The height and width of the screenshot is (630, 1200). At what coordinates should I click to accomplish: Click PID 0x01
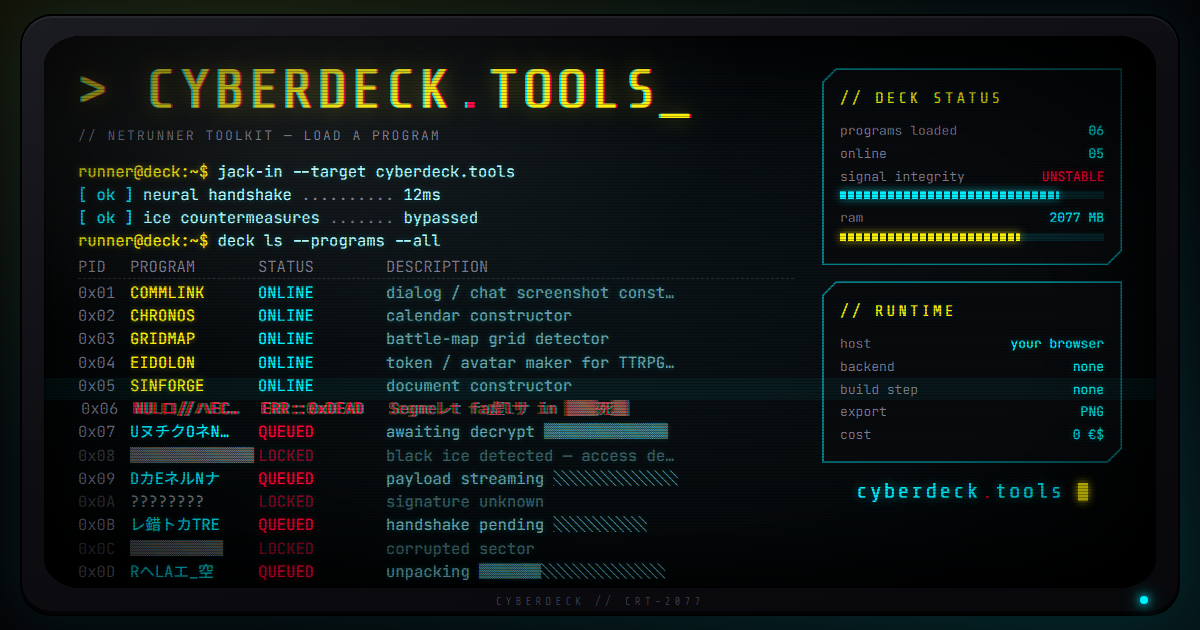pos(96,293)
